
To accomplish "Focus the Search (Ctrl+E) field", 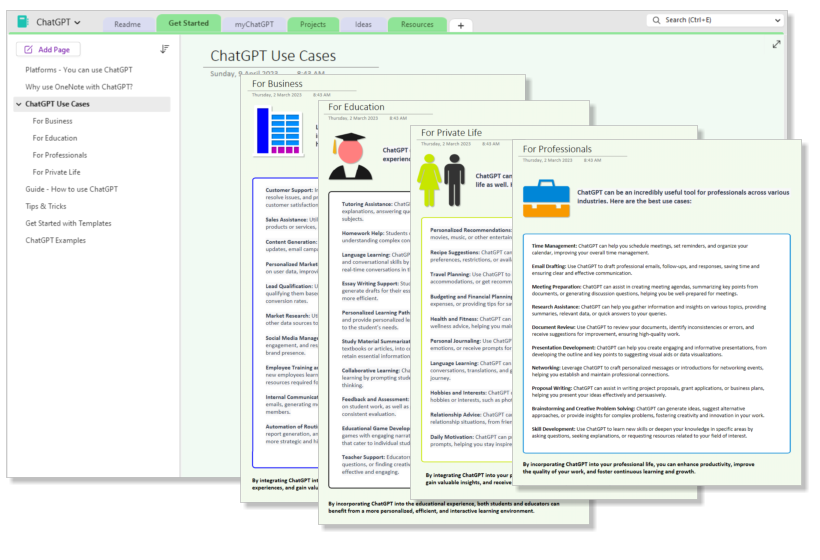I will point(715,20).
